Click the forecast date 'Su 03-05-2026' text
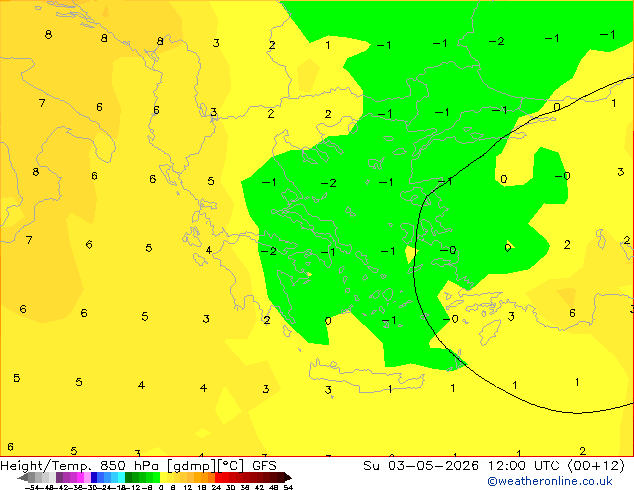 point(421,466)
